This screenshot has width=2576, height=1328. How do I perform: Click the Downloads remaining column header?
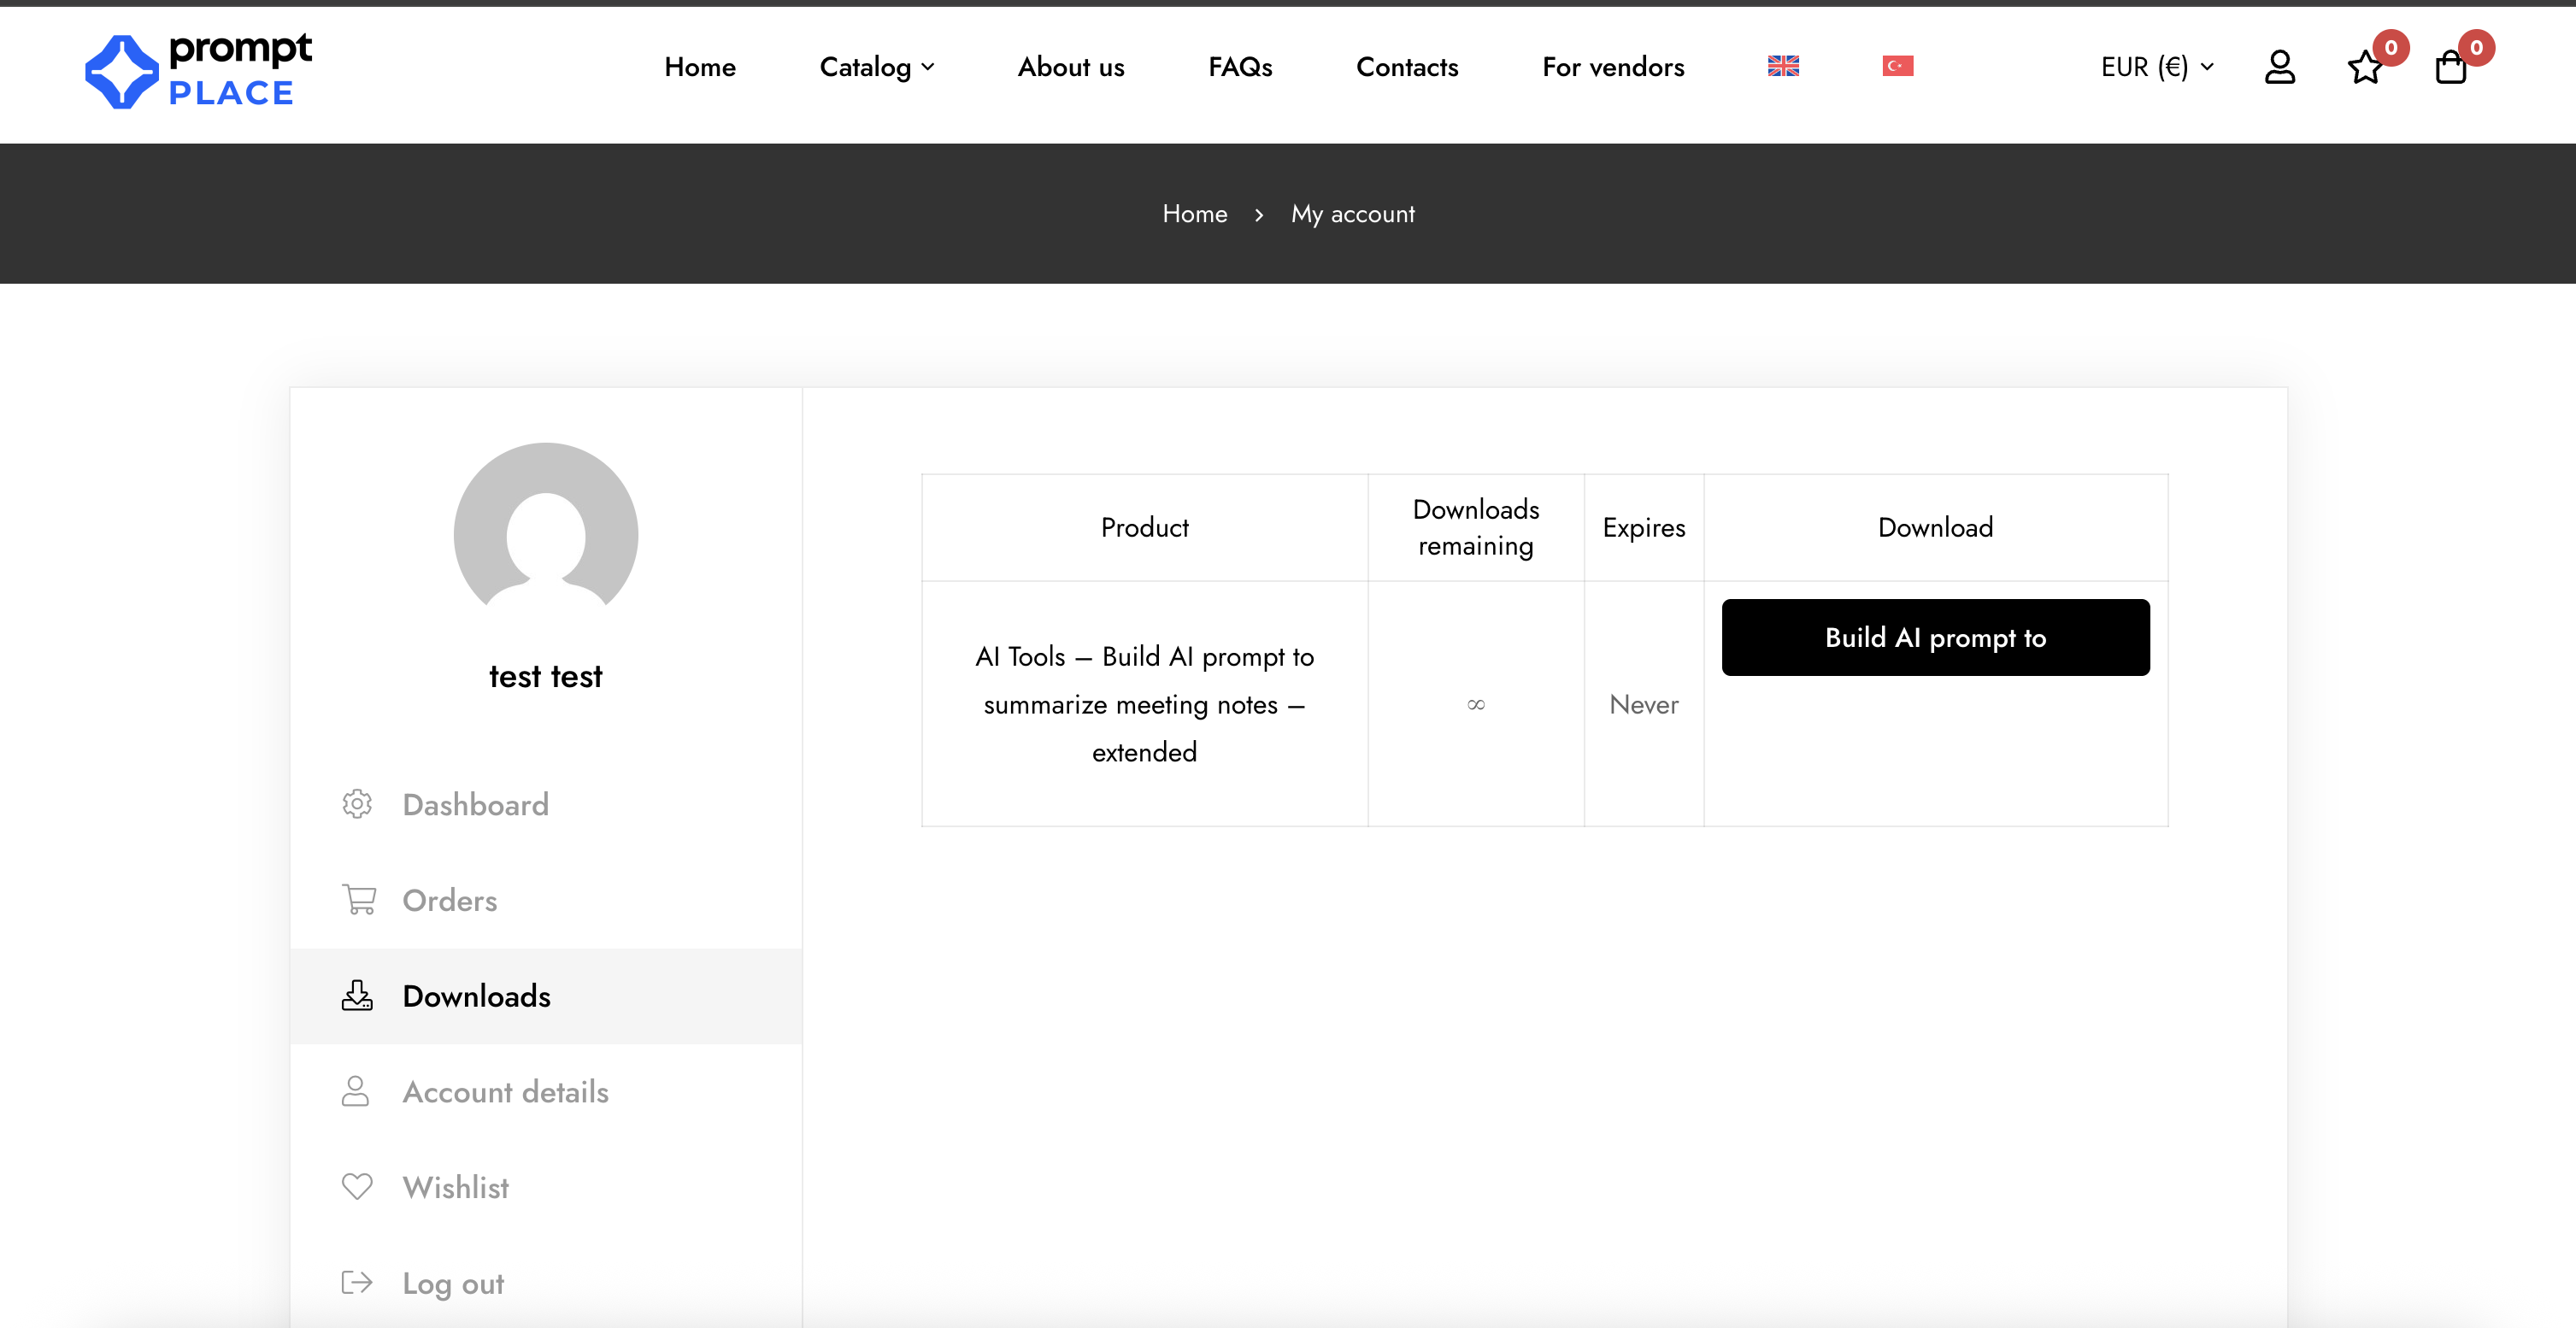pyautogui.click(x=1476, y=527)
